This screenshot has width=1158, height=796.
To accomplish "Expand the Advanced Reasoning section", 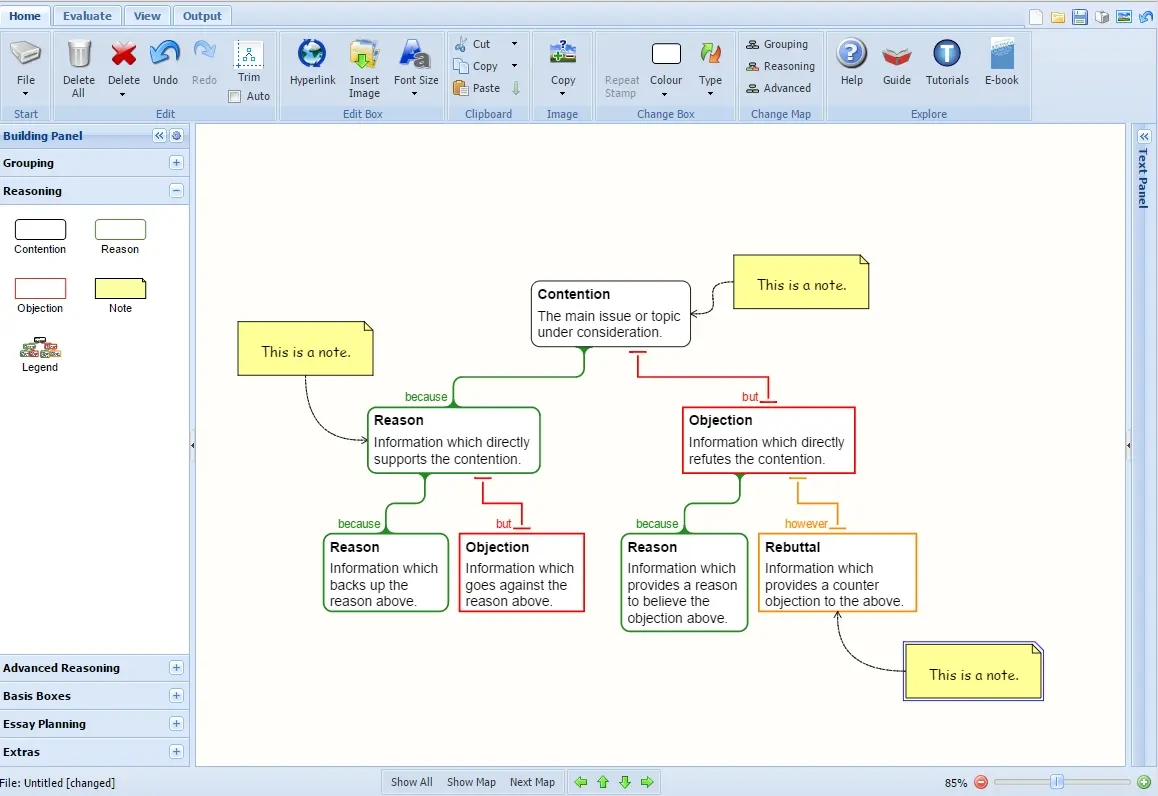I will click(176, 668).
